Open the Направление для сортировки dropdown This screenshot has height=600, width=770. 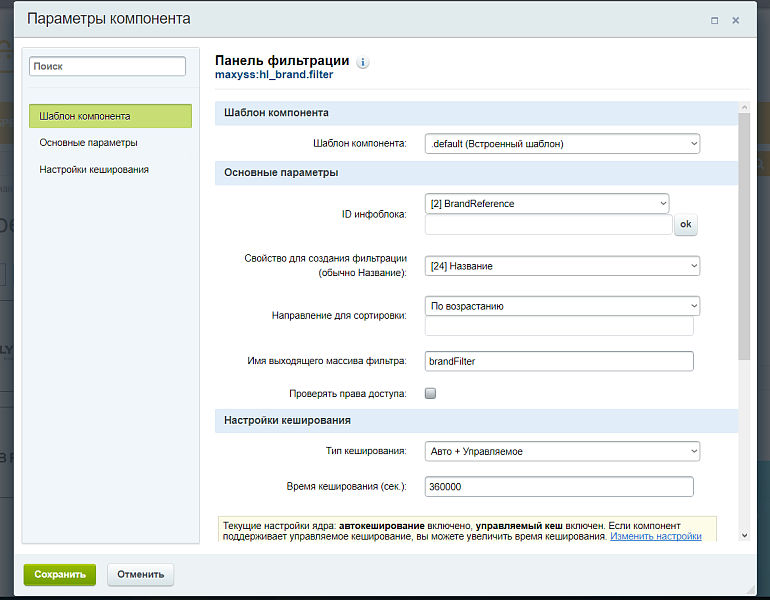[562, 306]
